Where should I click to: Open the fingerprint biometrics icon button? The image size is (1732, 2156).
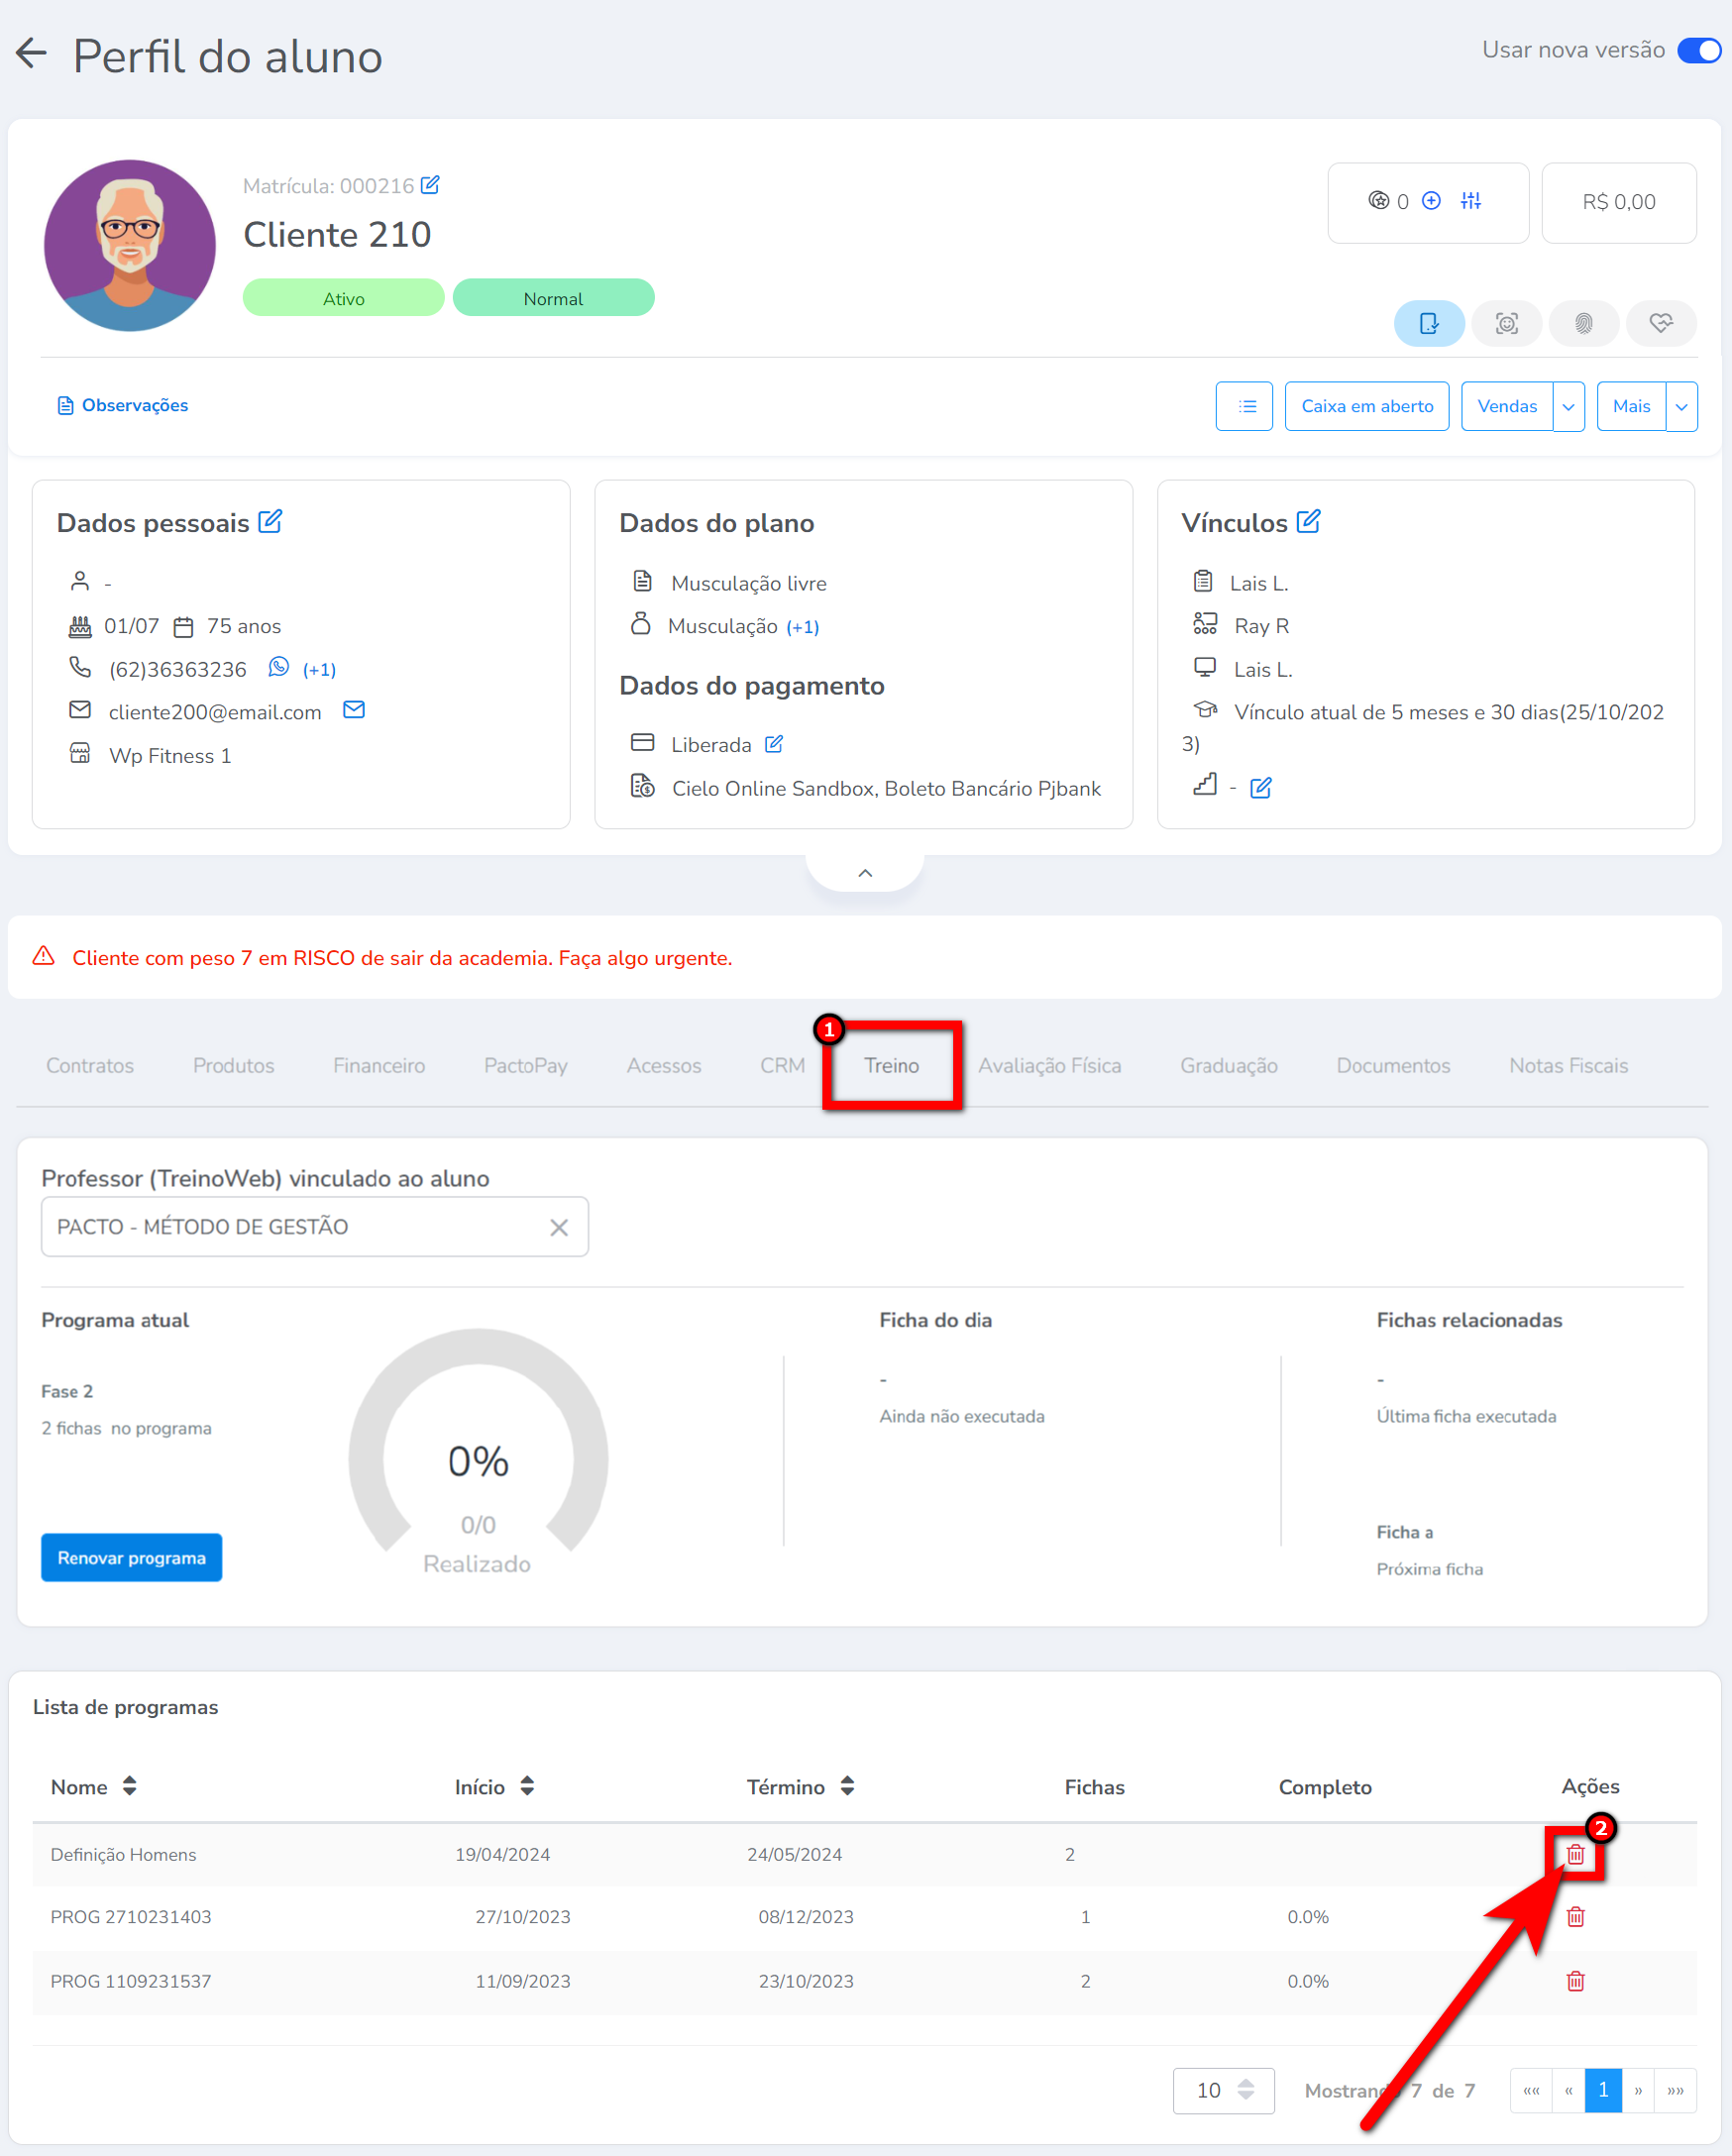tap(1583, 323)
